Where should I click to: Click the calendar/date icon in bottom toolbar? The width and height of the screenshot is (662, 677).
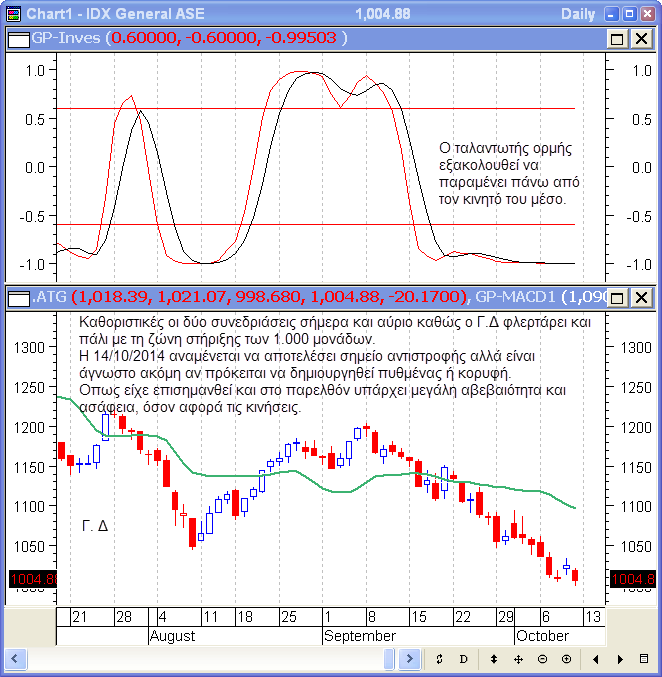click(645, 660)
